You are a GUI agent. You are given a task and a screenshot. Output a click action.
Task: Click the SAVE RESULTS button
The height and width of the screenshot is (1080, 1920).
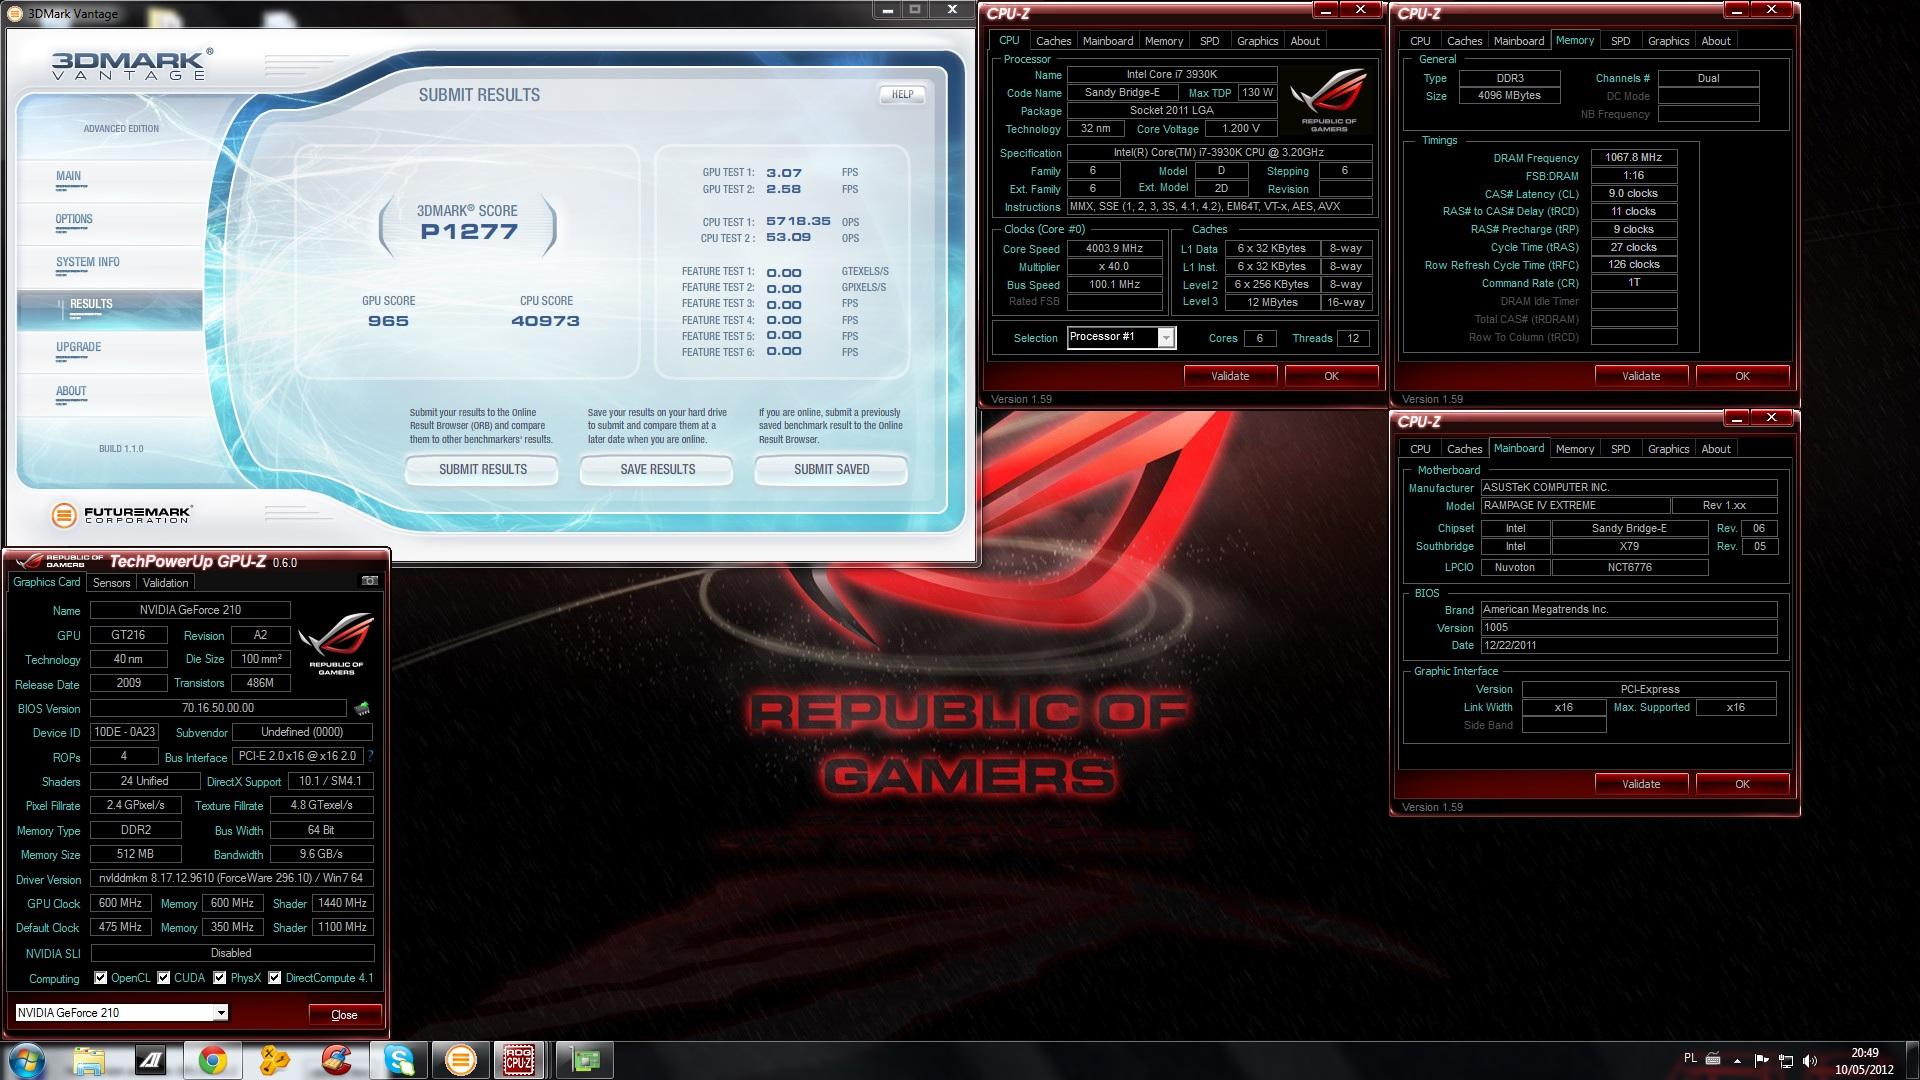click(x=657, y=469)
